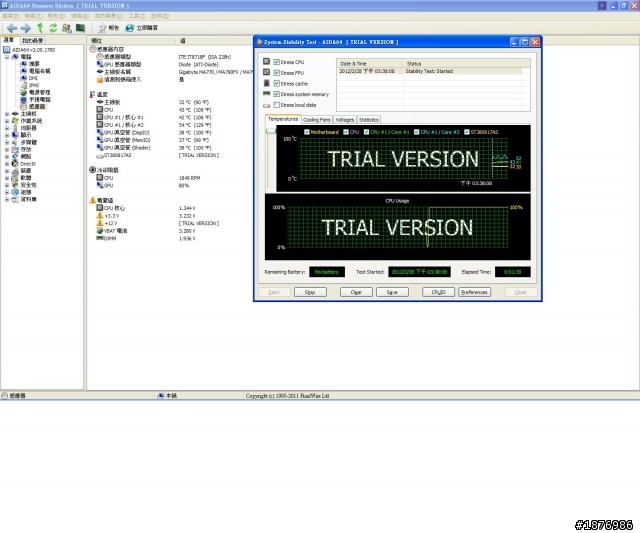Viewport: 640px width, 533px height.
Task: Select the 顯示 display tree node
Action: coord(26,135)
